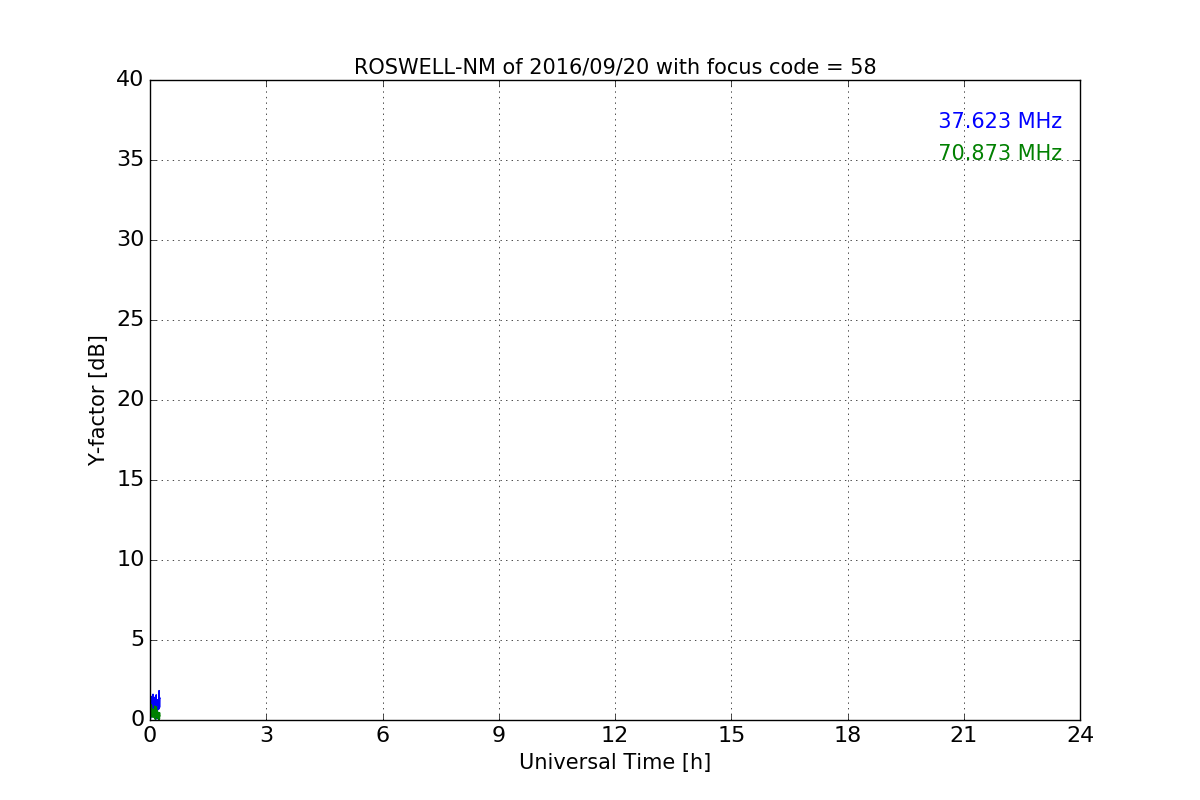Click the plot title ROSWELL-NM of 2016/09/20
Viewport: 1200px width, 800px height.
pyautogui.click(x=615, y=67)
